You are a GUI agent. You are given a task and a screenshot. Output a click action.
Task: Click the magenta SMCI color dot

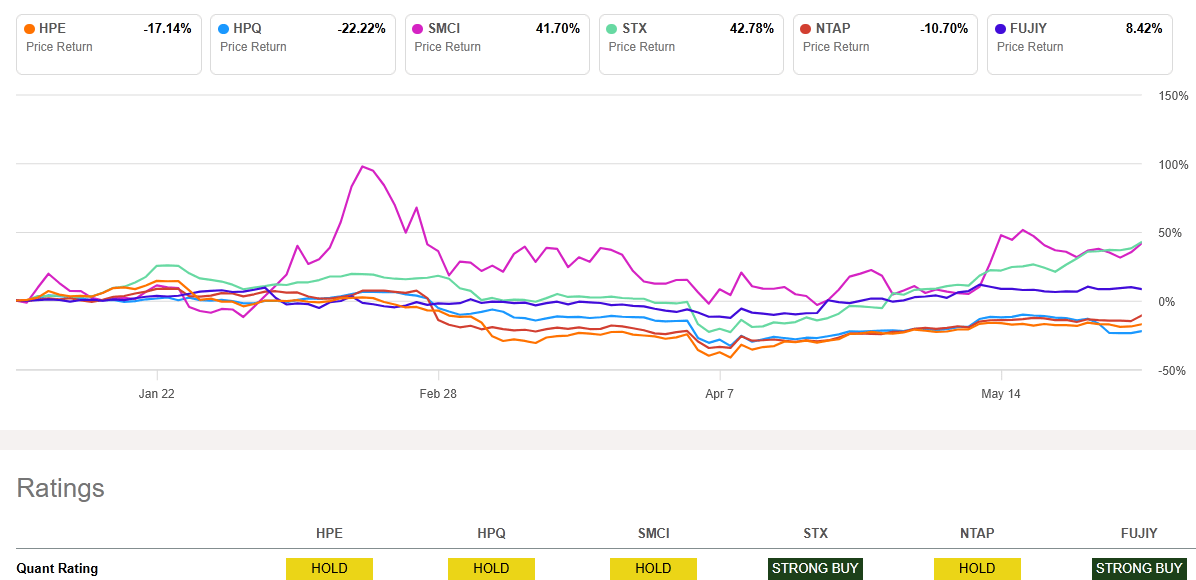pyautogui.click(x=418, y=29)
